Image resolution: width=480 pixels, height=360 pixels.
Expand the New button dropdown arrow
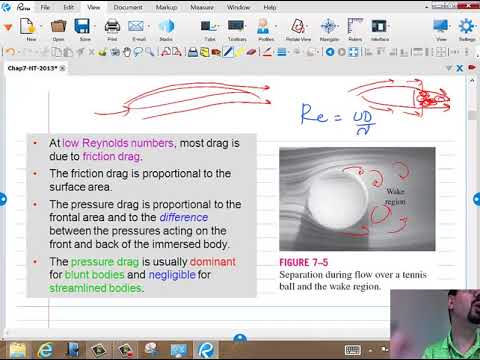[x=41, y=26]
